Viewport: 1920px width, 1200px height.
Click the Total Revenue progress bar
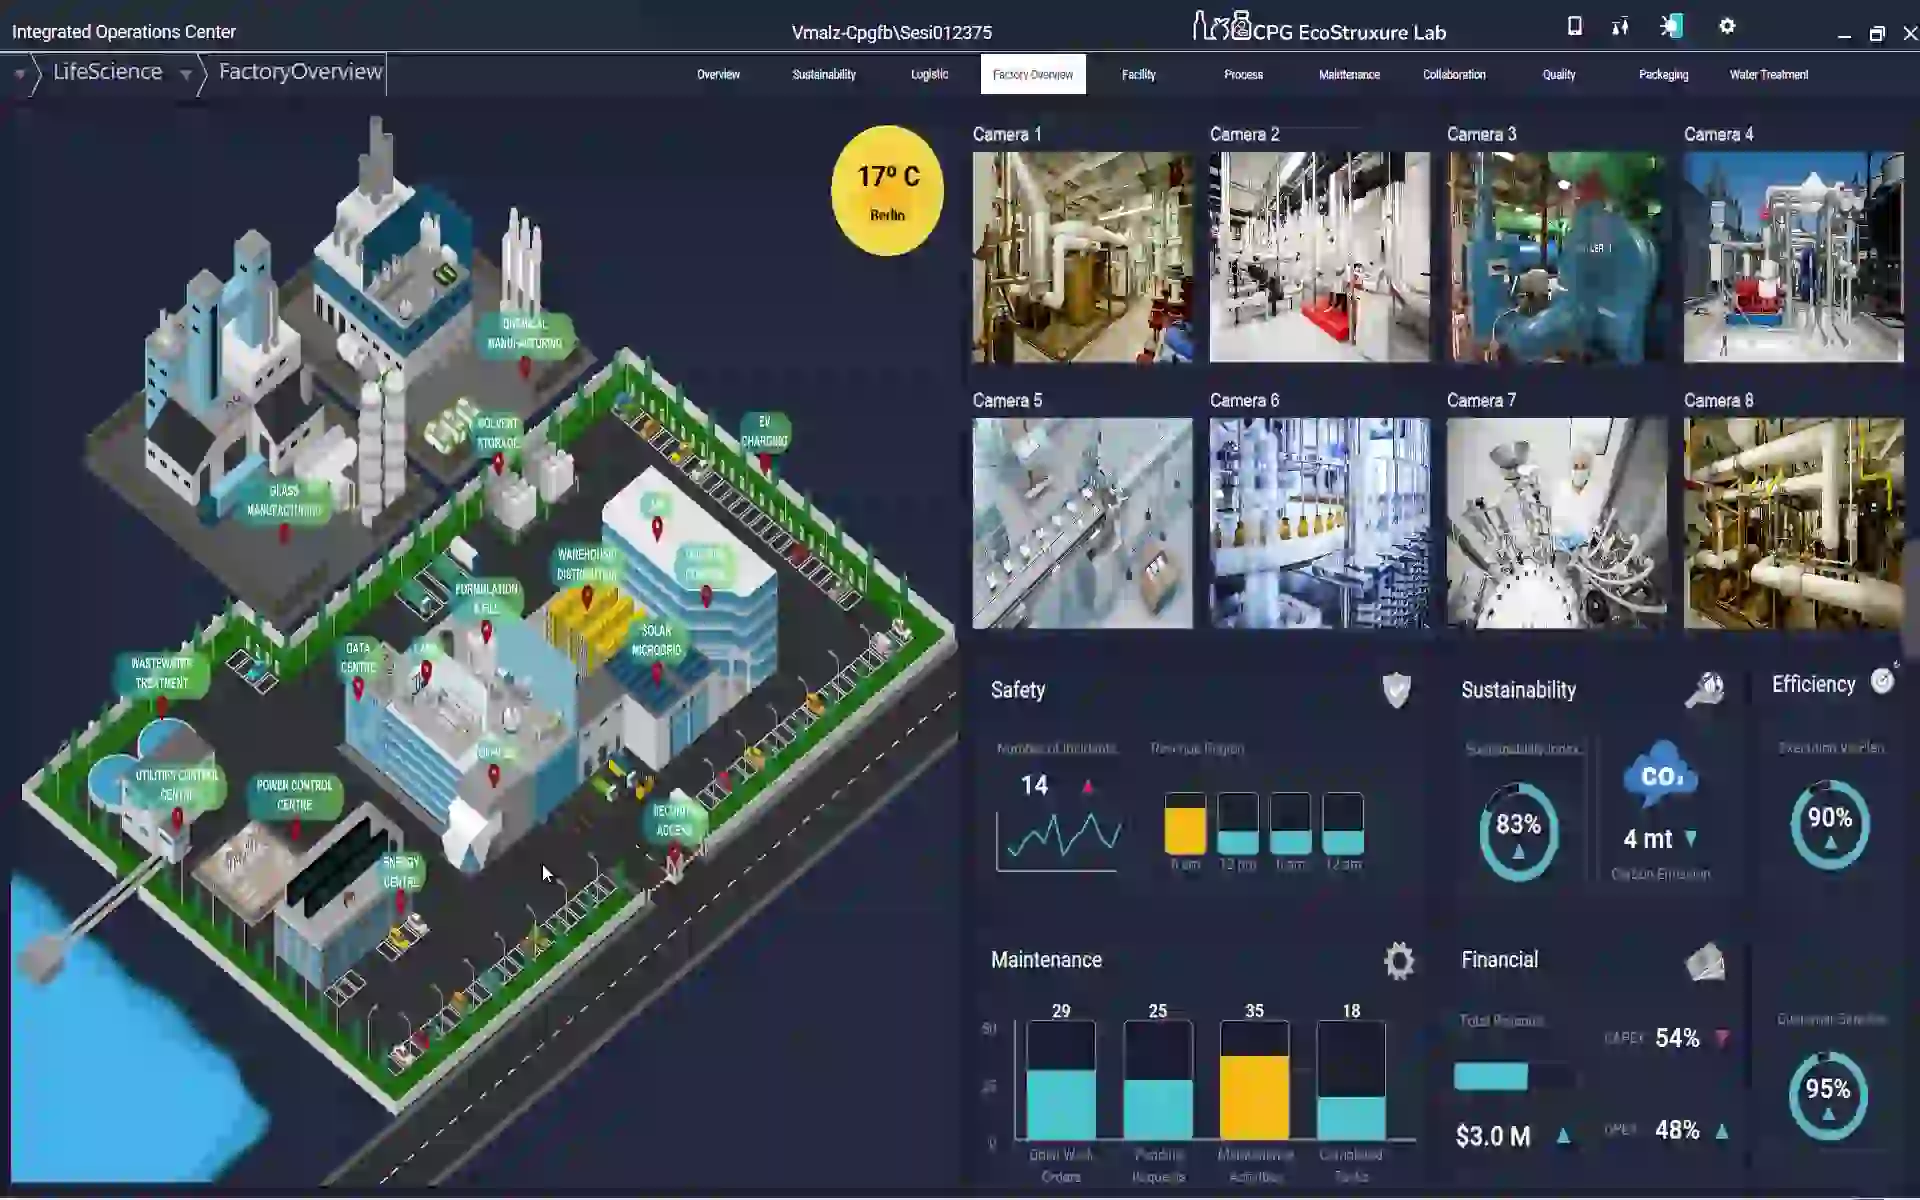[1514, 1077]
